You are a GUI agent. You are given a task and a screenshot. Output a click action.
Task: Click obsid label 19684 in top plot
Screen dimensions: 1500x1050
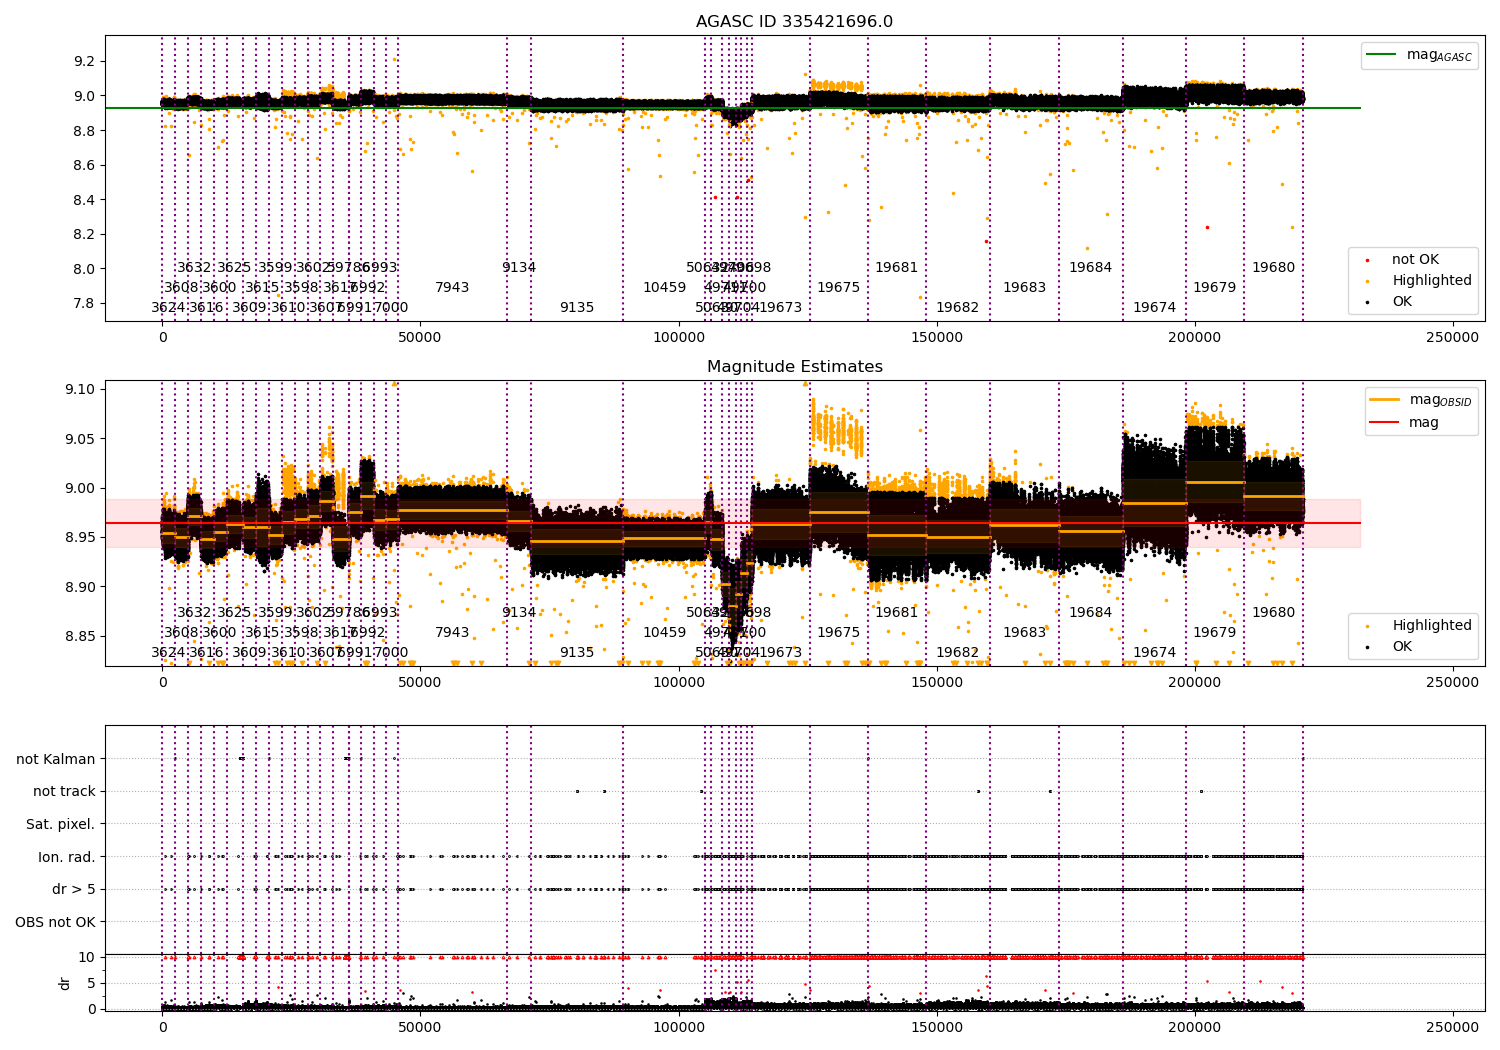tap(1091, 268)
